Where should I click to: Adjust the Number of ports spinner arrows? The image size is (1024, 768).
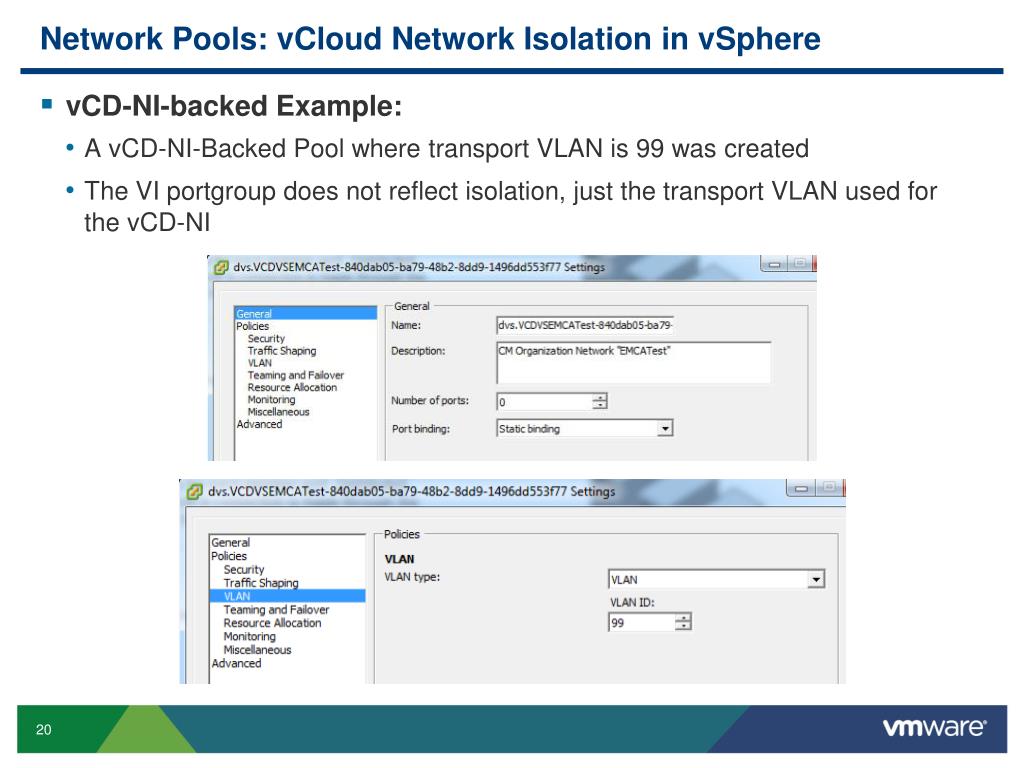pyautogui.click(x=600, y=402)
